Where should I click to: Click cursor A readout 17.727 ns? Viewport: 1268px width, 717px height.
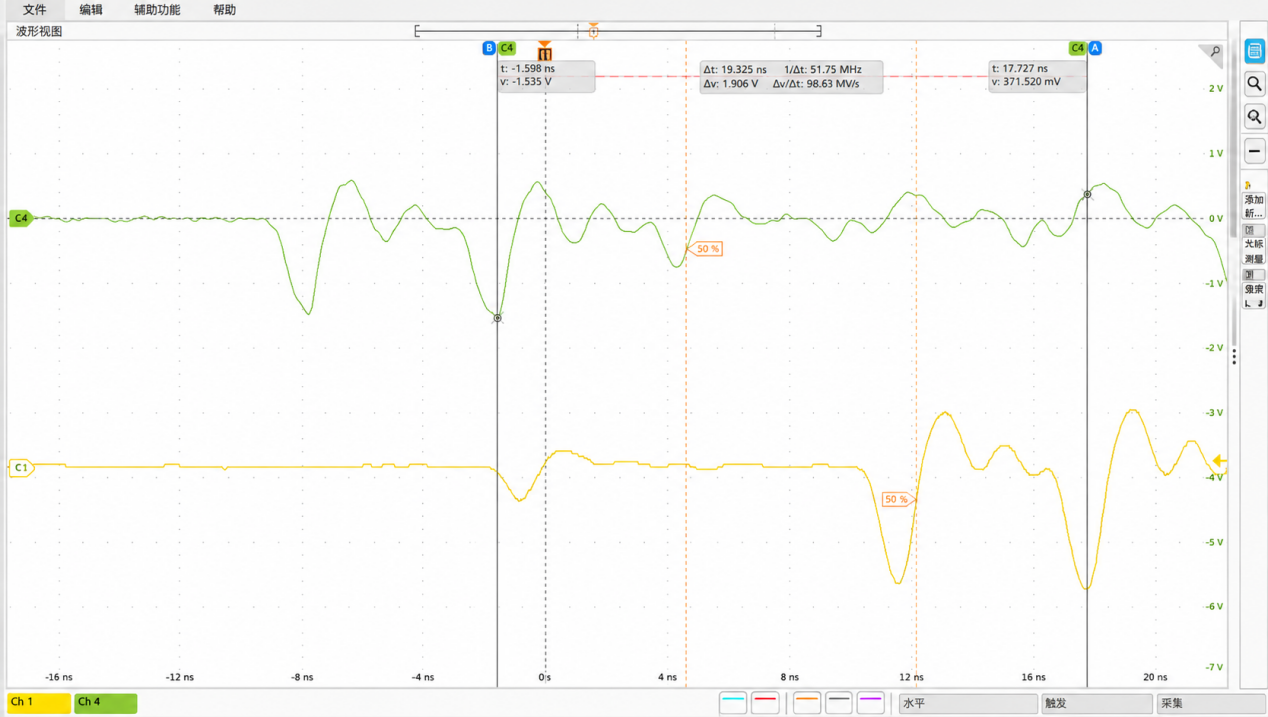1037,76
